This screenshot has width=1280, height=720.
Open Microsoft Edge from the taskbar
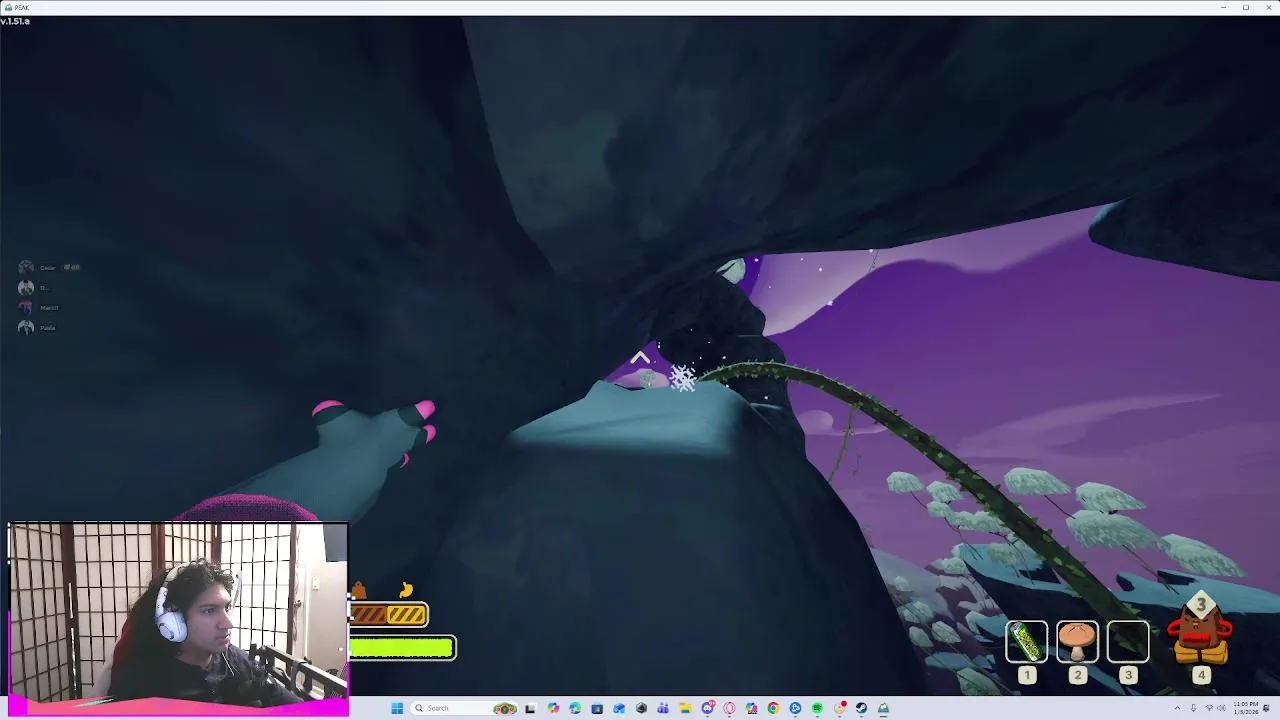(575, 709)
